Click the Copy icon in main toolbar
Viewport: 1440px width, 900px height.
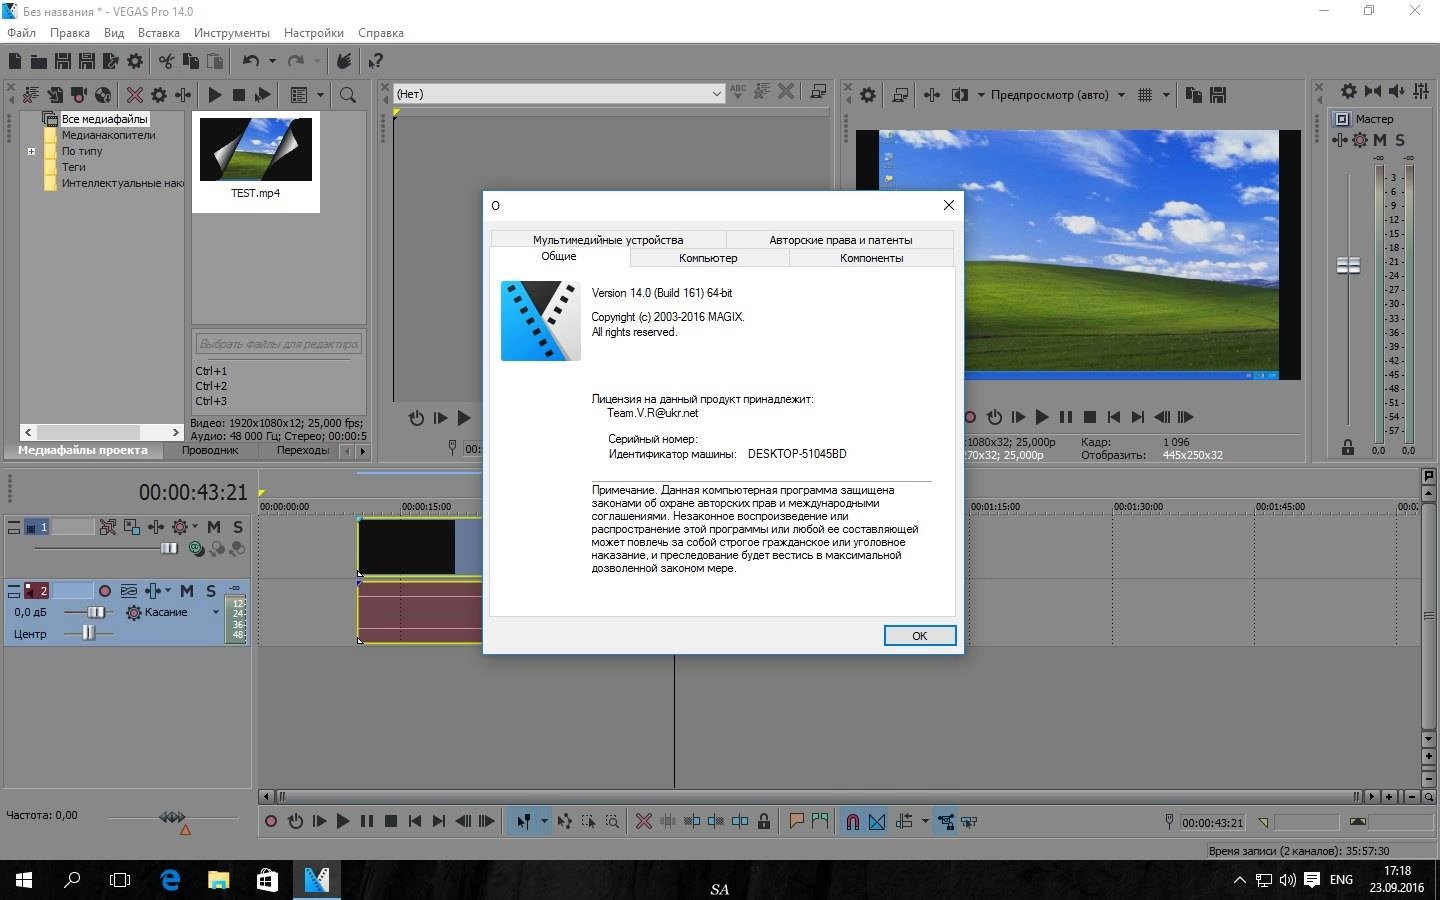pos(190,61)
